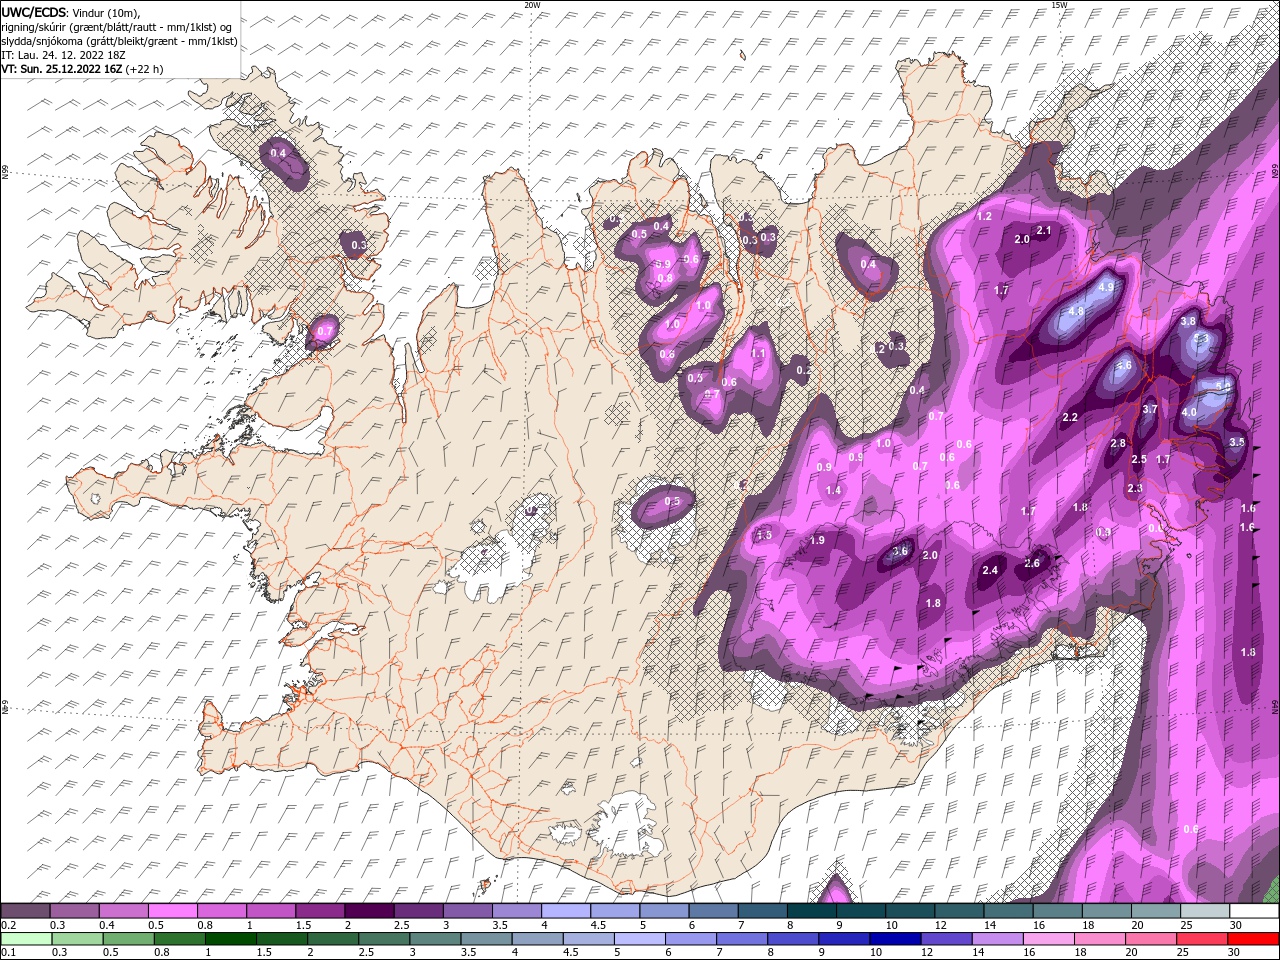Click the 'slydda/snjókoma' legend description line
1280x960 pixels.
[x=119, y=41]
